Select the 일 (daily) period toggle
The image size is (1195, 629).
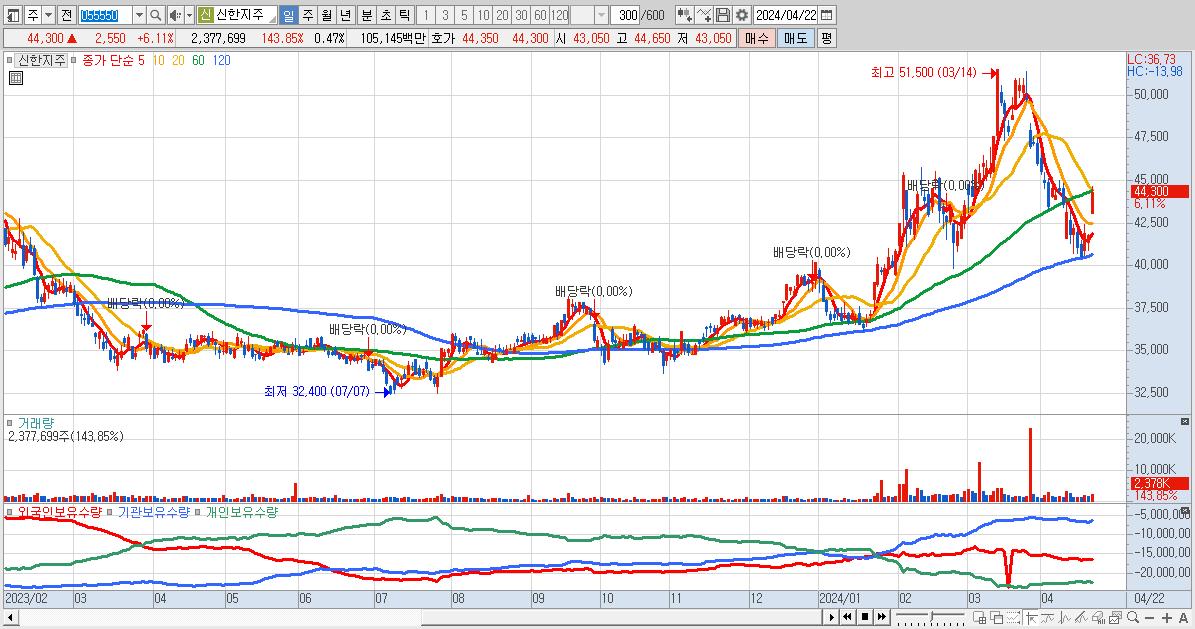pos(288,14)
